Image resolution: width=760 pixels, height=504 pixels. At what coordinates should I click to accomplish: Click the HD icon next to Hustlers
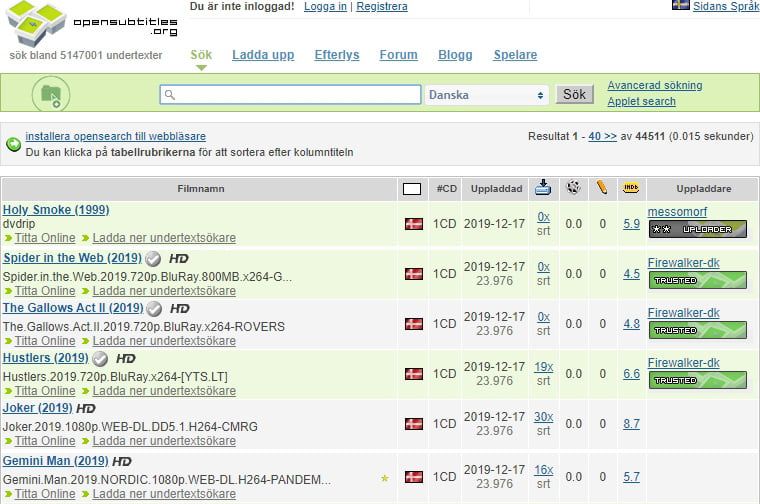(126, 359)
